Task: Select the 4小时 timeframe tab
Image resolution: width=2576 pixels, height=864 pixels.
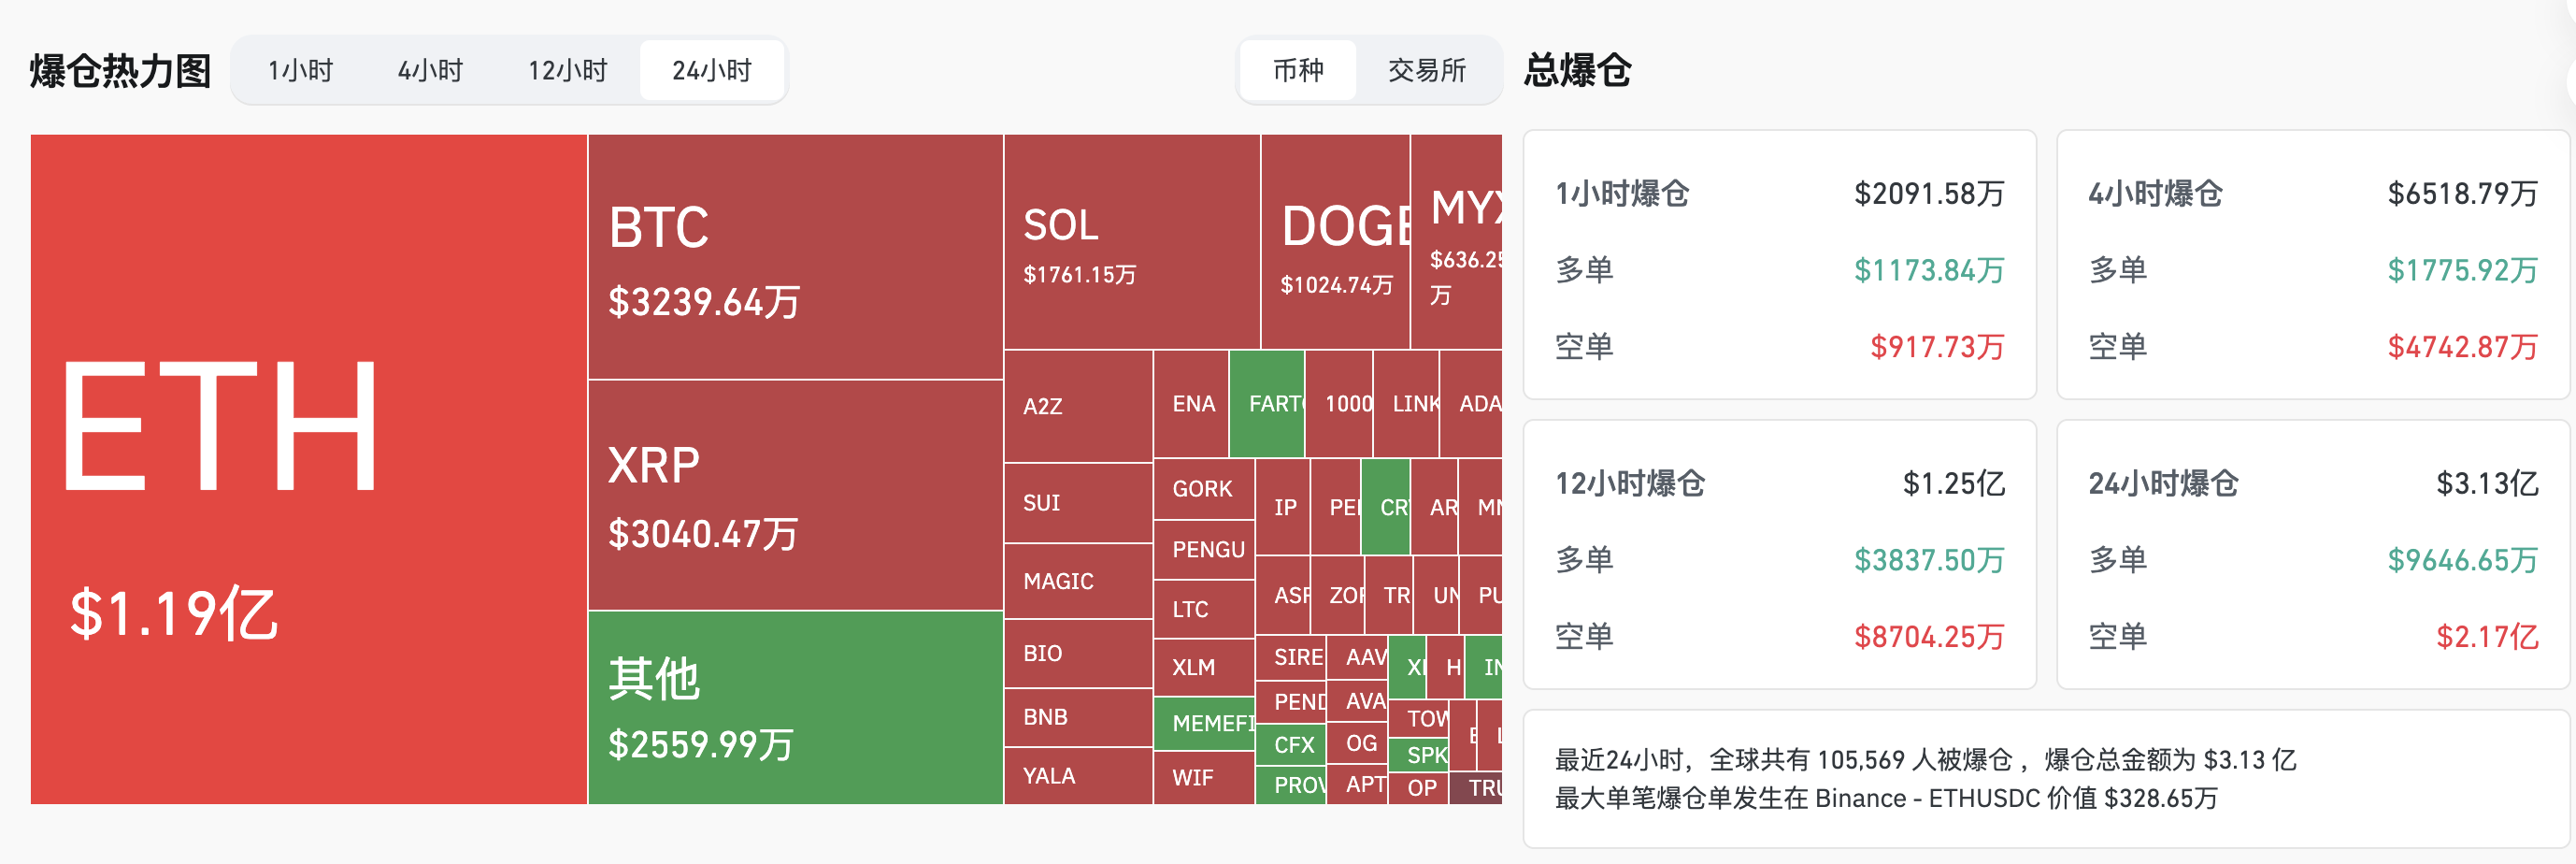Action: pos(430,71)
